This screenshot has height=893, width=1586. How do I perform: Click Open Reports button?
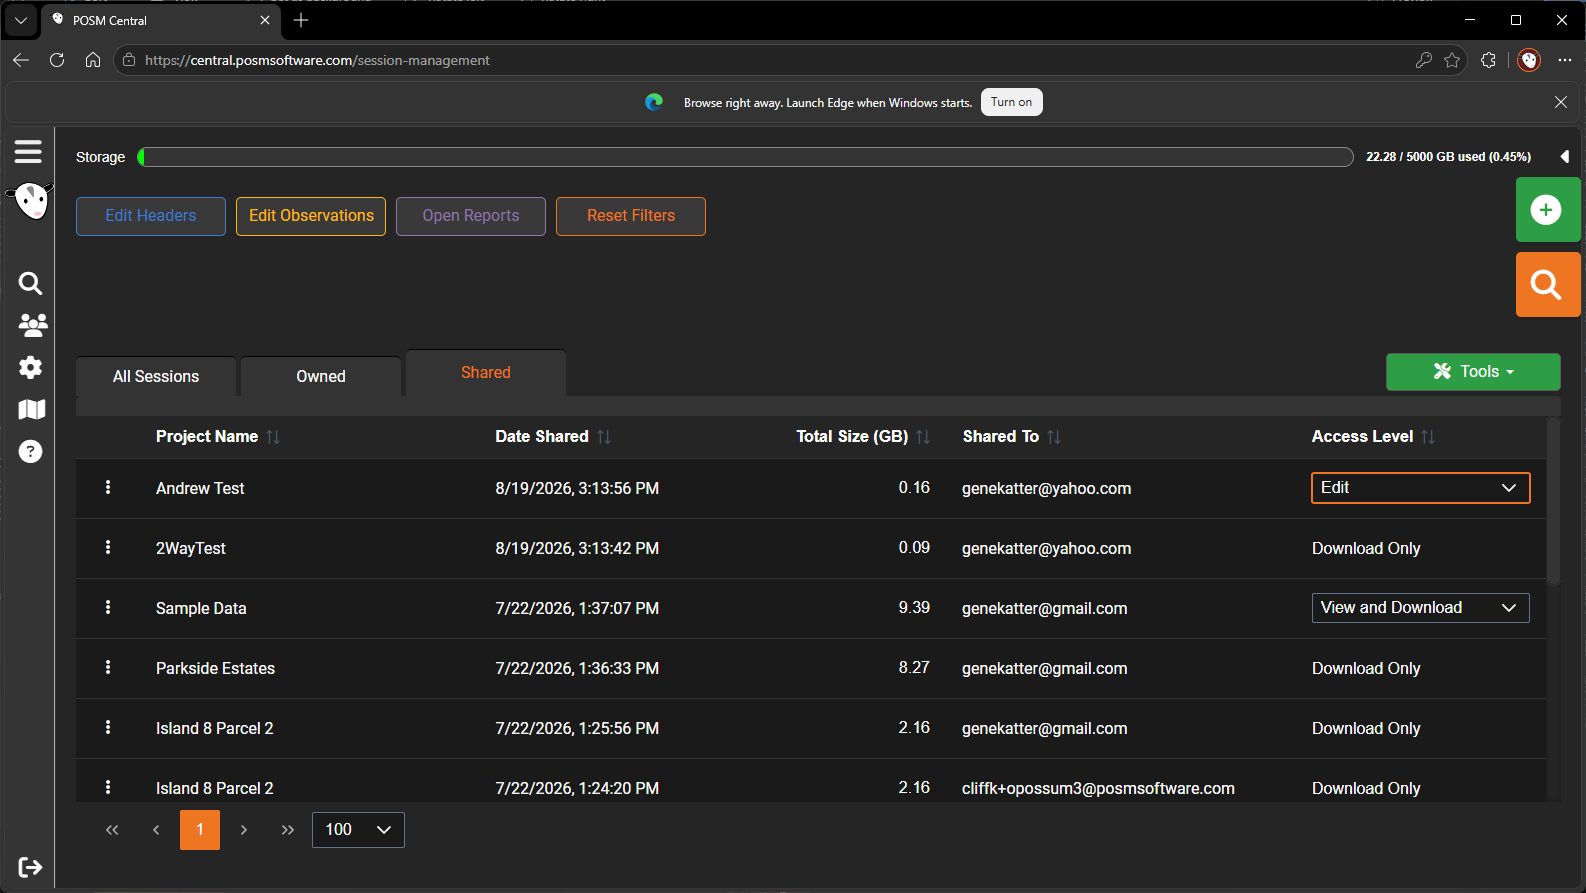(471, 216)
